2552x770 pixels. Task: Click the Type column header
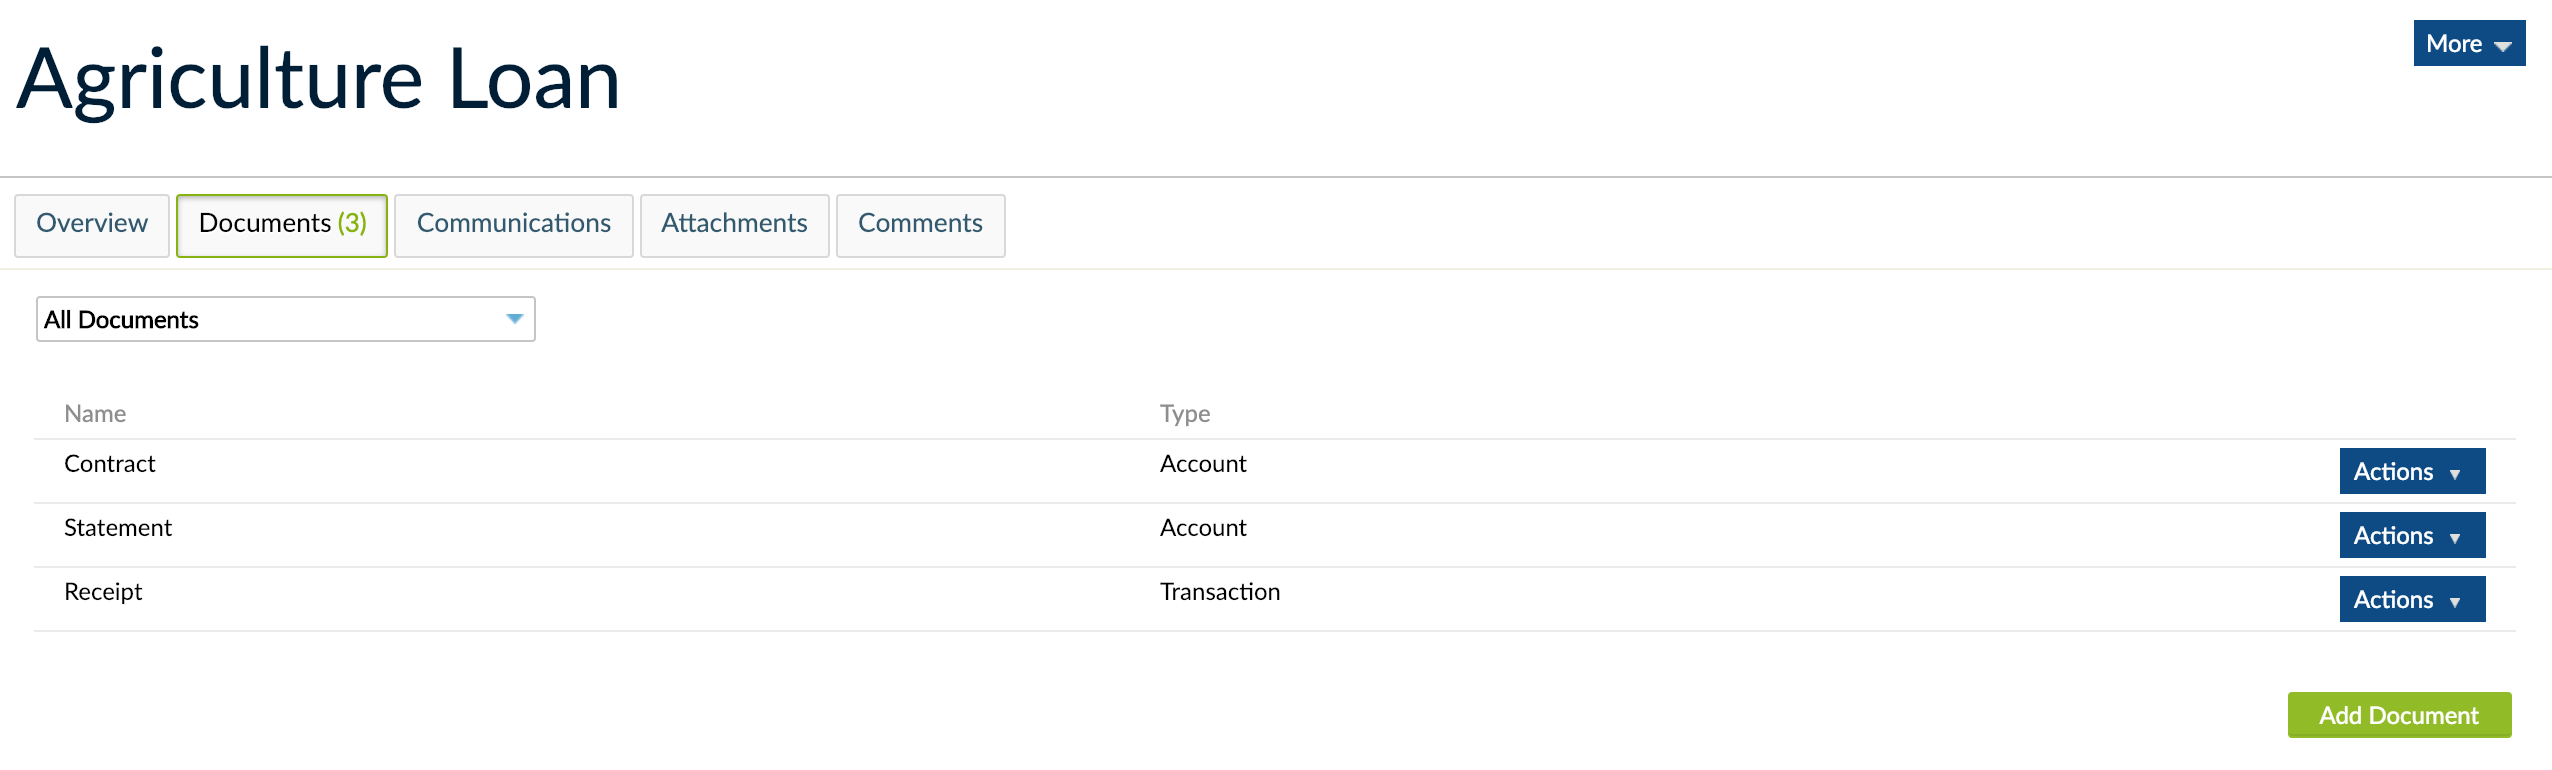(x=1184, y=413)
